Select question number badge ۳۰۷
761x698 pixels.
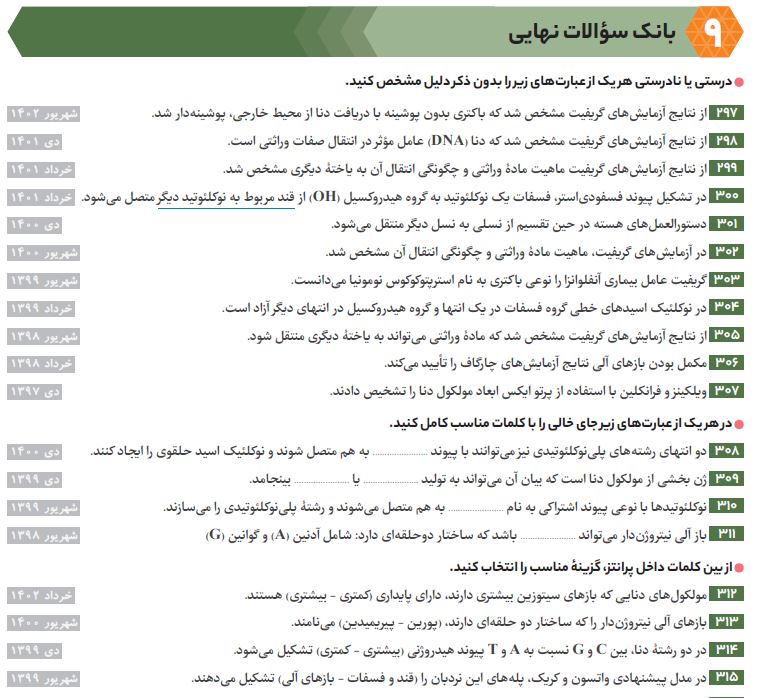[x=726, y=390]
